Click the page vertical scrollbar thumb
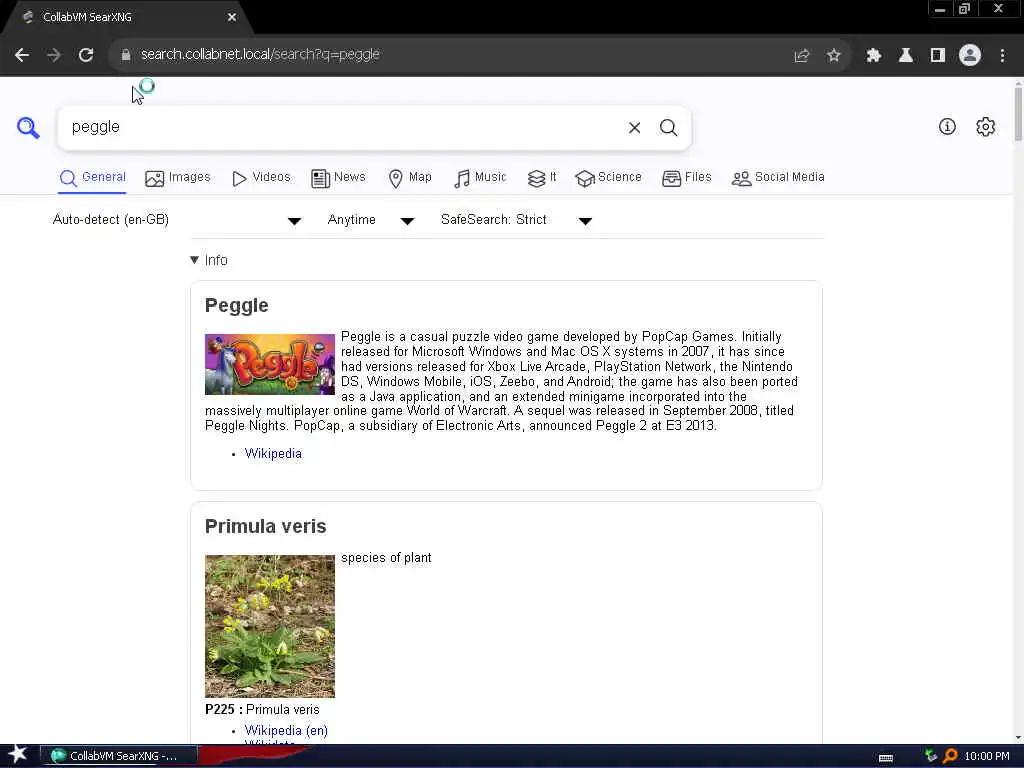 (1018, 112)
